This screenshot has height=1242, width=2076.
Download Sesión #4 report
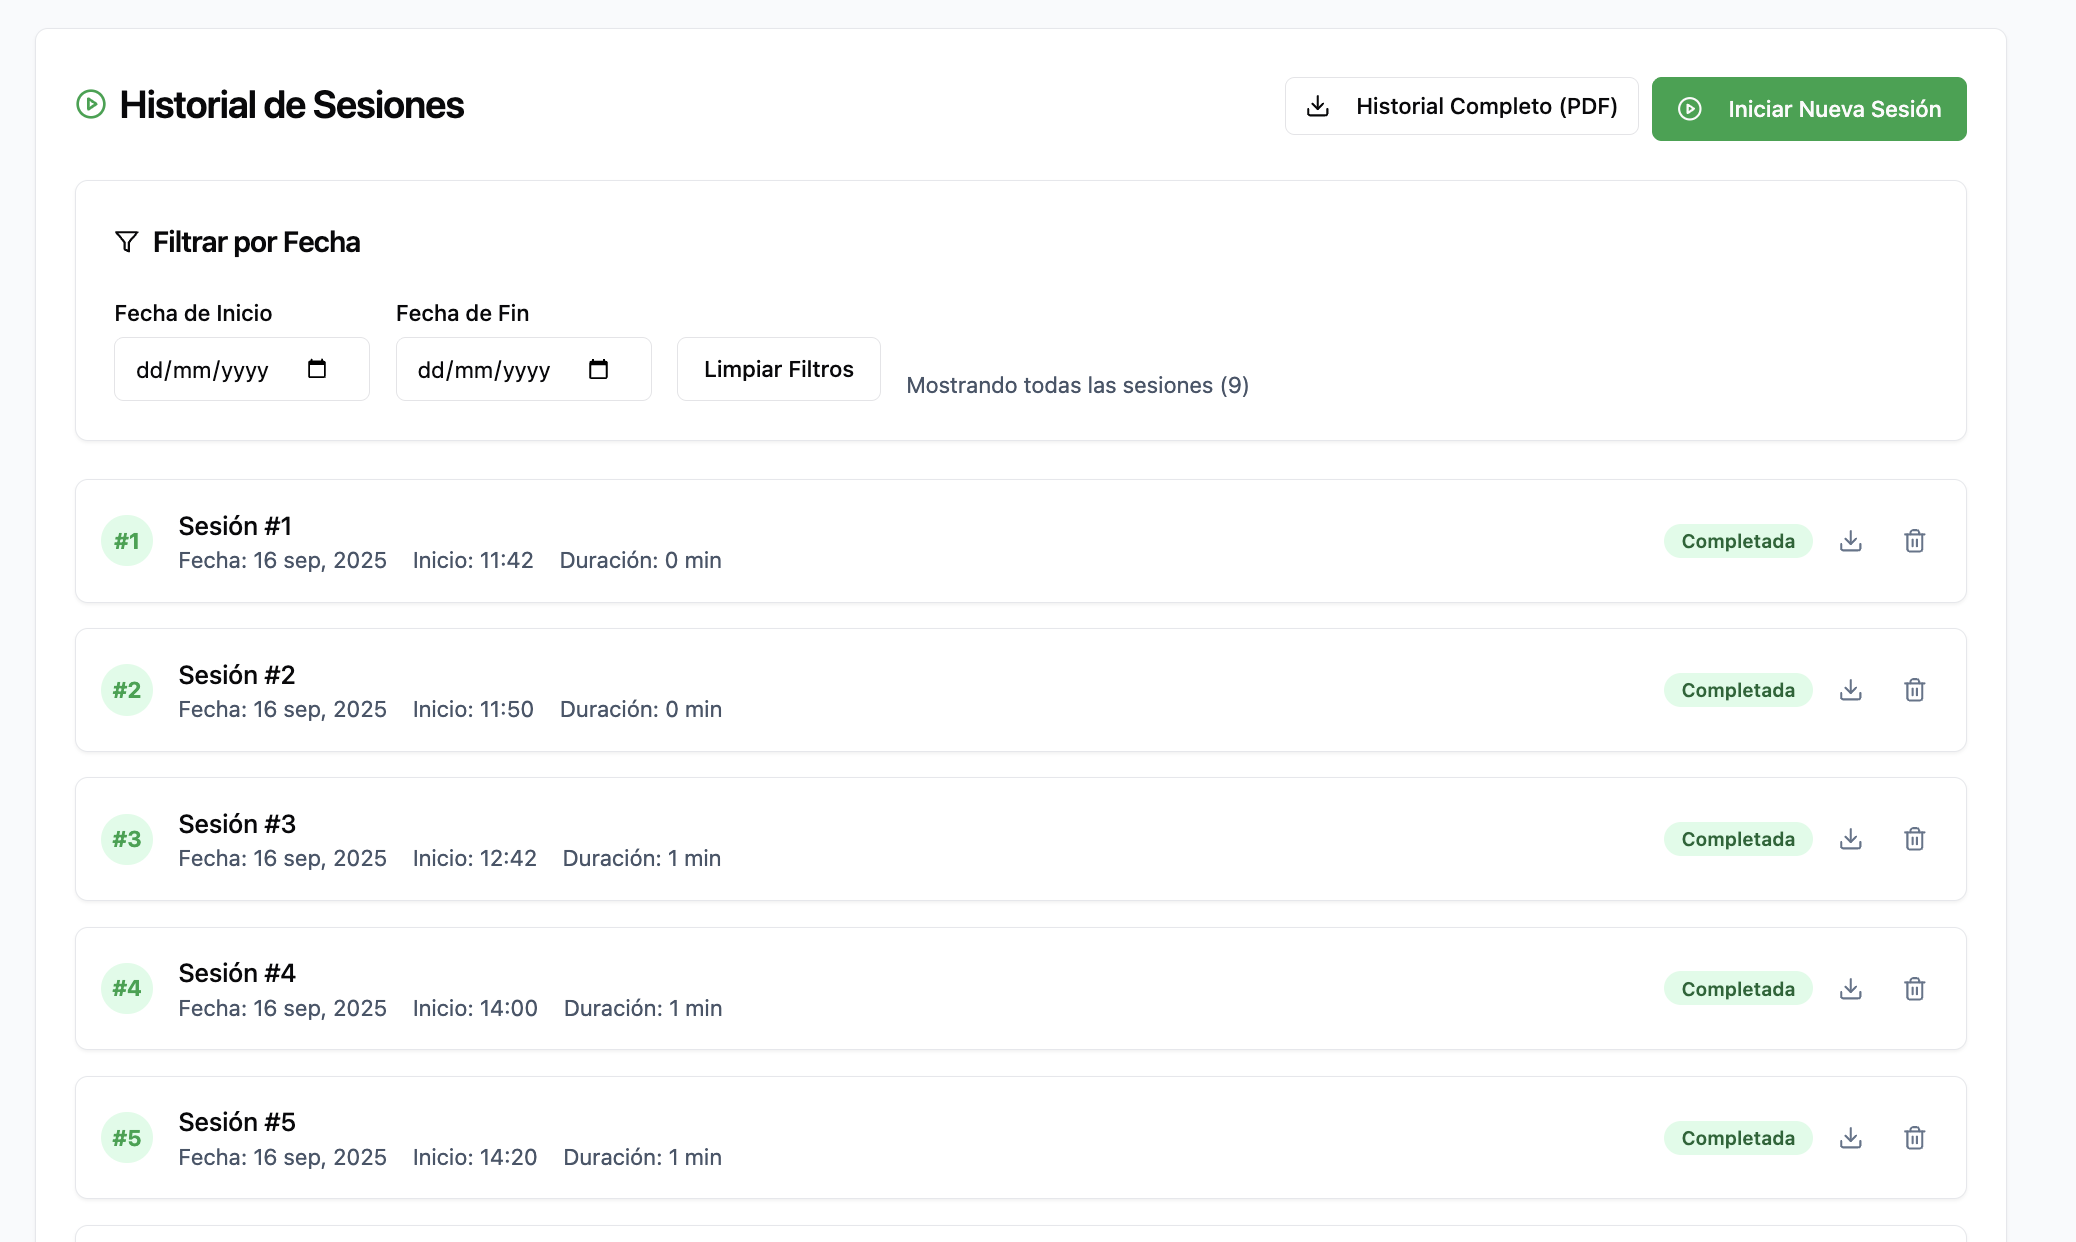[x=1850, y=989]
